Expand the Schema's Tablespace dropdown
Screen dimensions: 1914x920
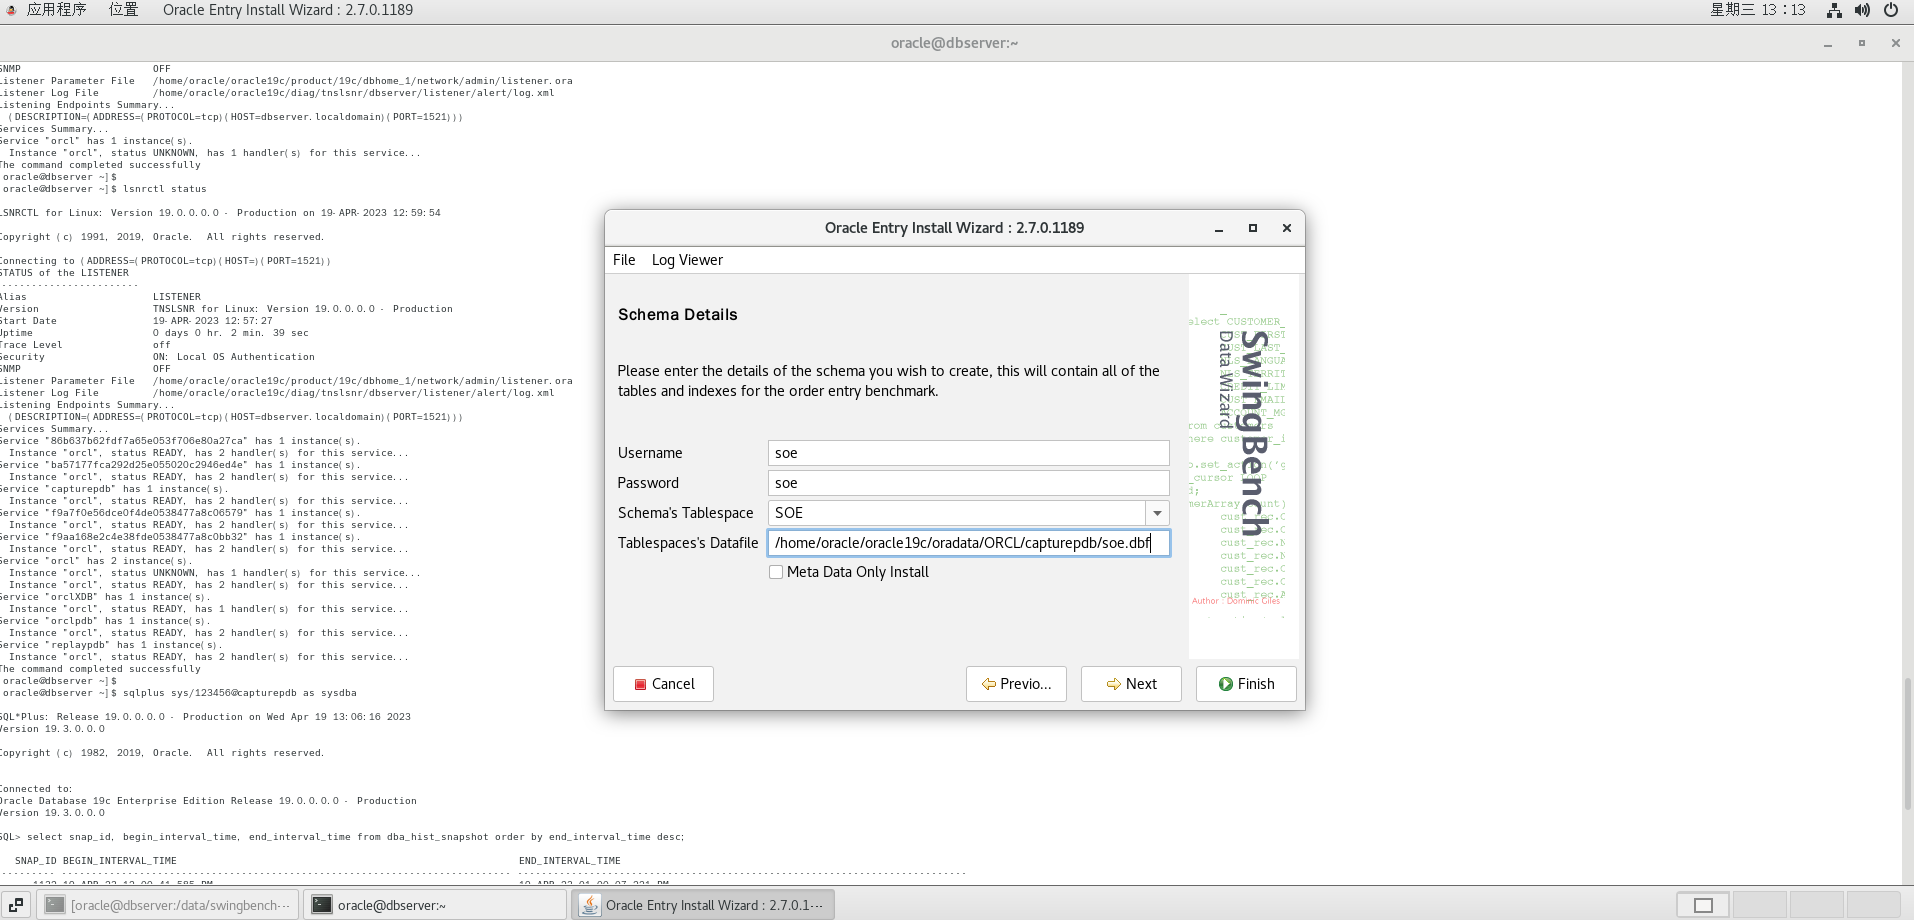coord(1157,513)
